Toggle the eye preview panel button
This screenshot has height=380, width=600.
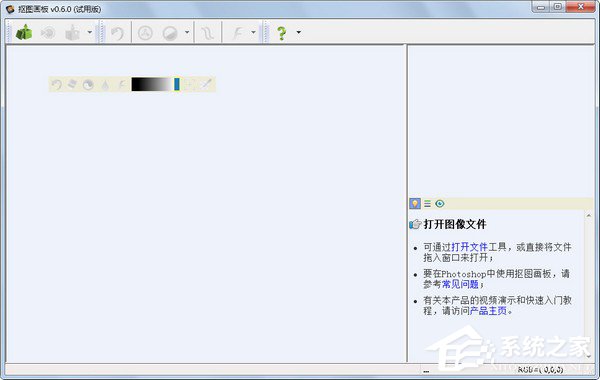pos(440,204)
